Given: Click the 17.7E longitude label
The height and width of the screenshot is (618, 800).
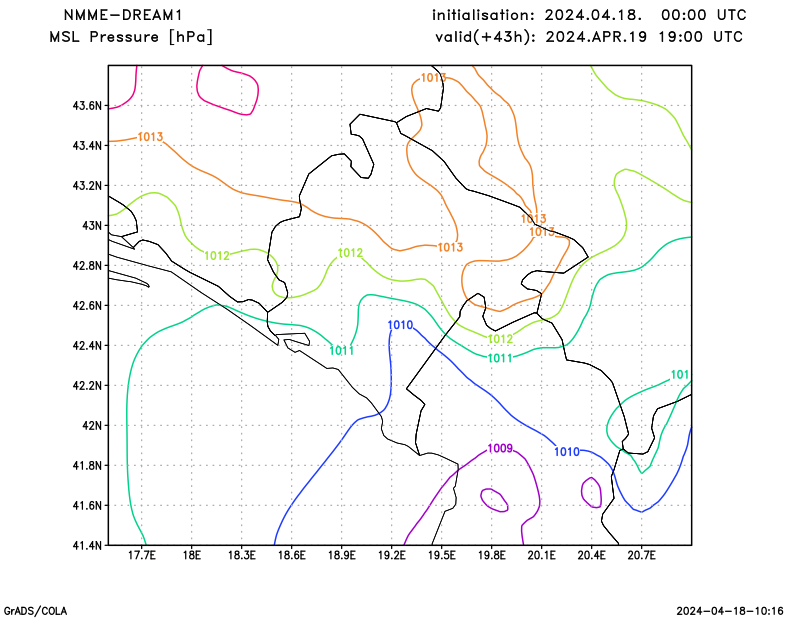Looking at the screenshot, I should click(142, 555).
